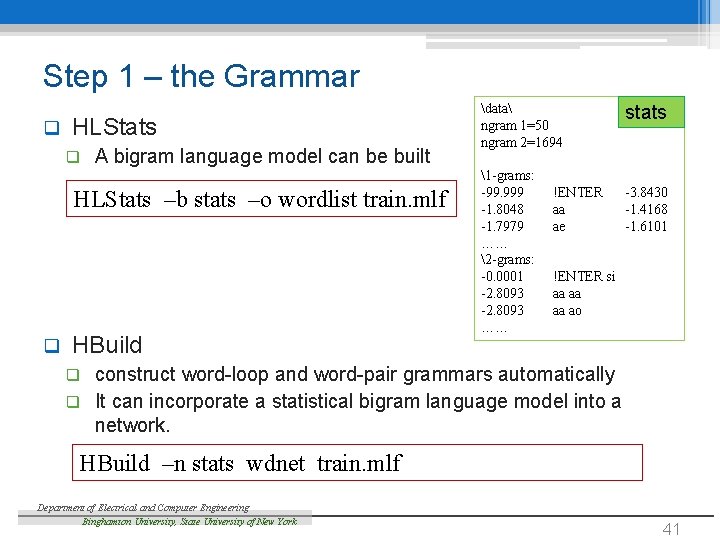Click the "aa ao" bigram entry
This screenshot has width=720, height=540.
(567, 311)
